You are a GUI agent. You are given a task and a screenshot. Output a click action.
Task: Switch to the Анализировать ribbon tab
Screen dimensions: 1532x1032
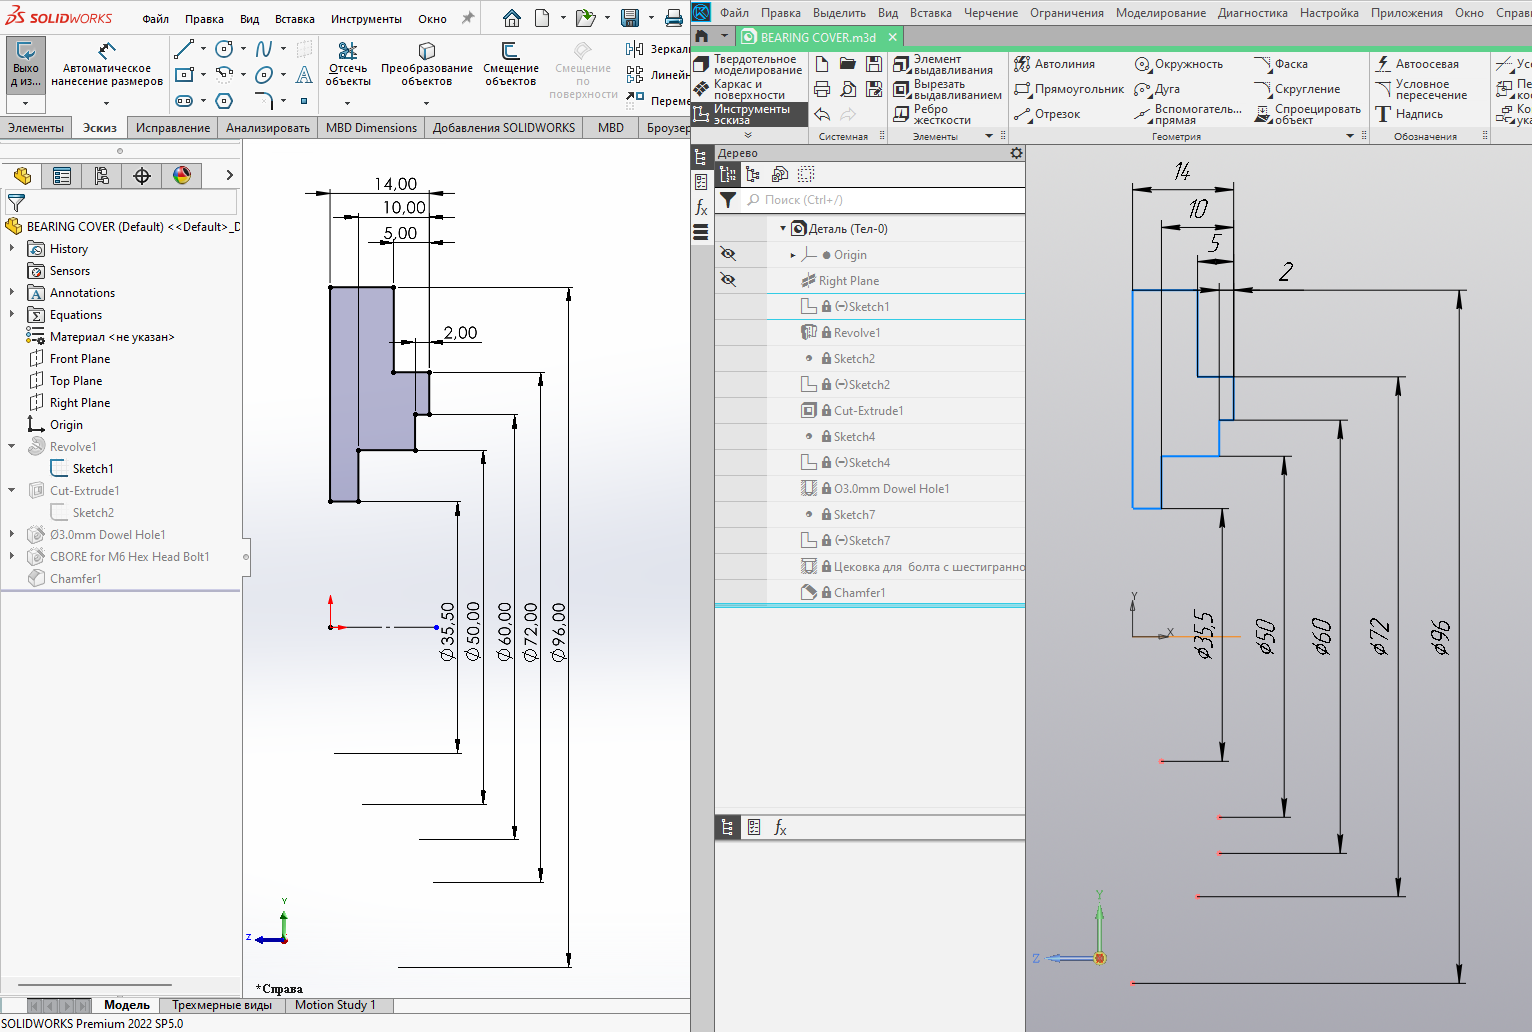pos(267,128)
